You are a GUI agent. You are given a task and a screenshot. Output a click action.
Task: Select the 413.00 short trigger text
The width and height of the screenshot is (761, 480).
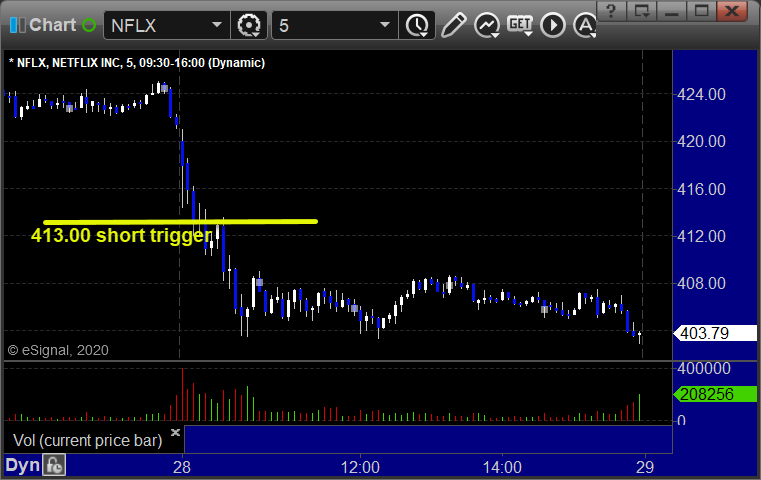point(121,235)
